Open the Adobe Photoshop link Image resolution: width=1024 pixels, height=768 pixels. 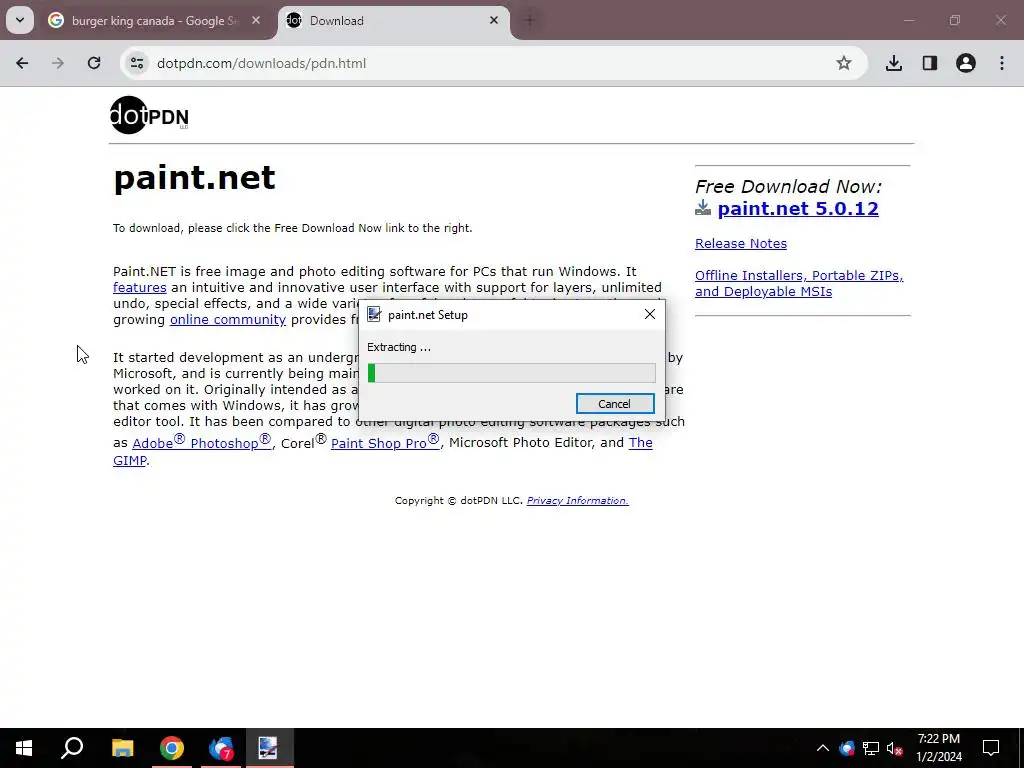202,442
